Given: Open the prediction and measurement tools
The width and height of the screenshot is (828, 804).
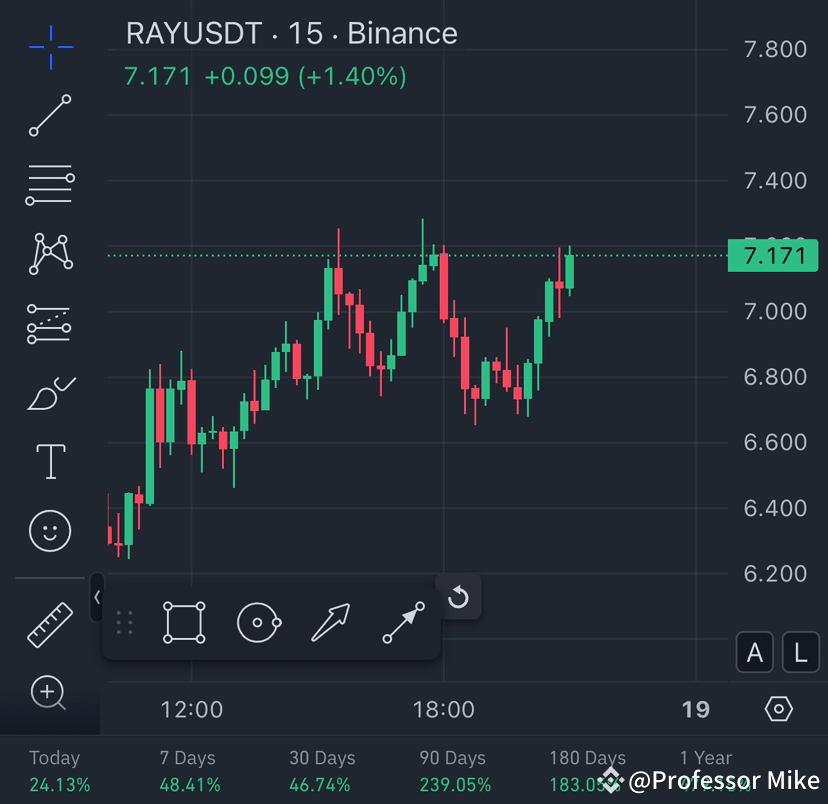Looking at the screenshot, I should (x=50, y=323).
